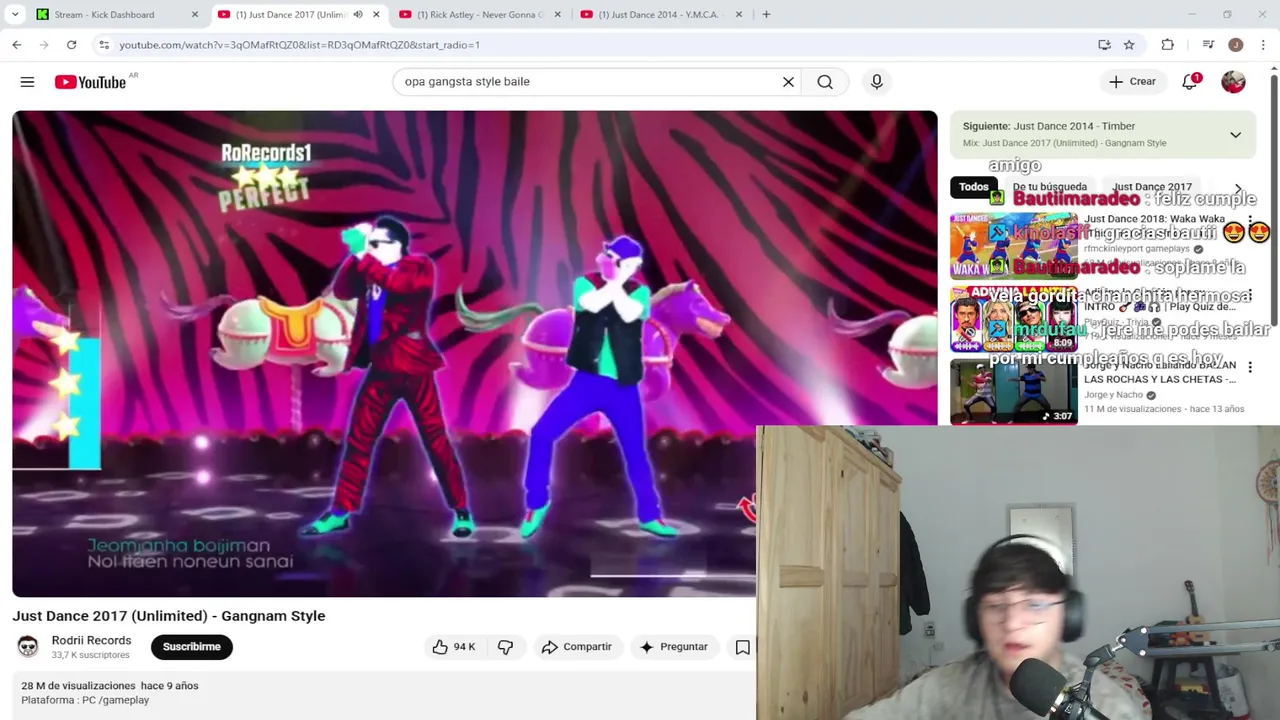
Task: Close the Rick Astley tab
Action: point(557,14)
